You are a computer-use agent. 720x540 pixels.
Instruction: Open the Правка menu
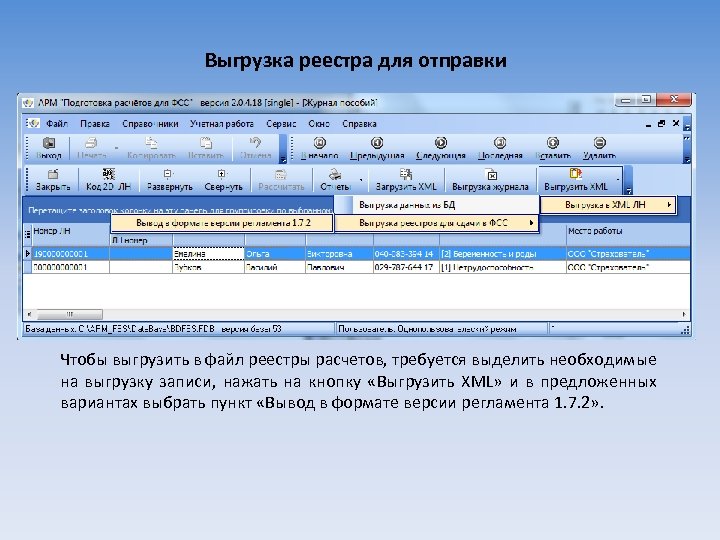coord(95,124)
